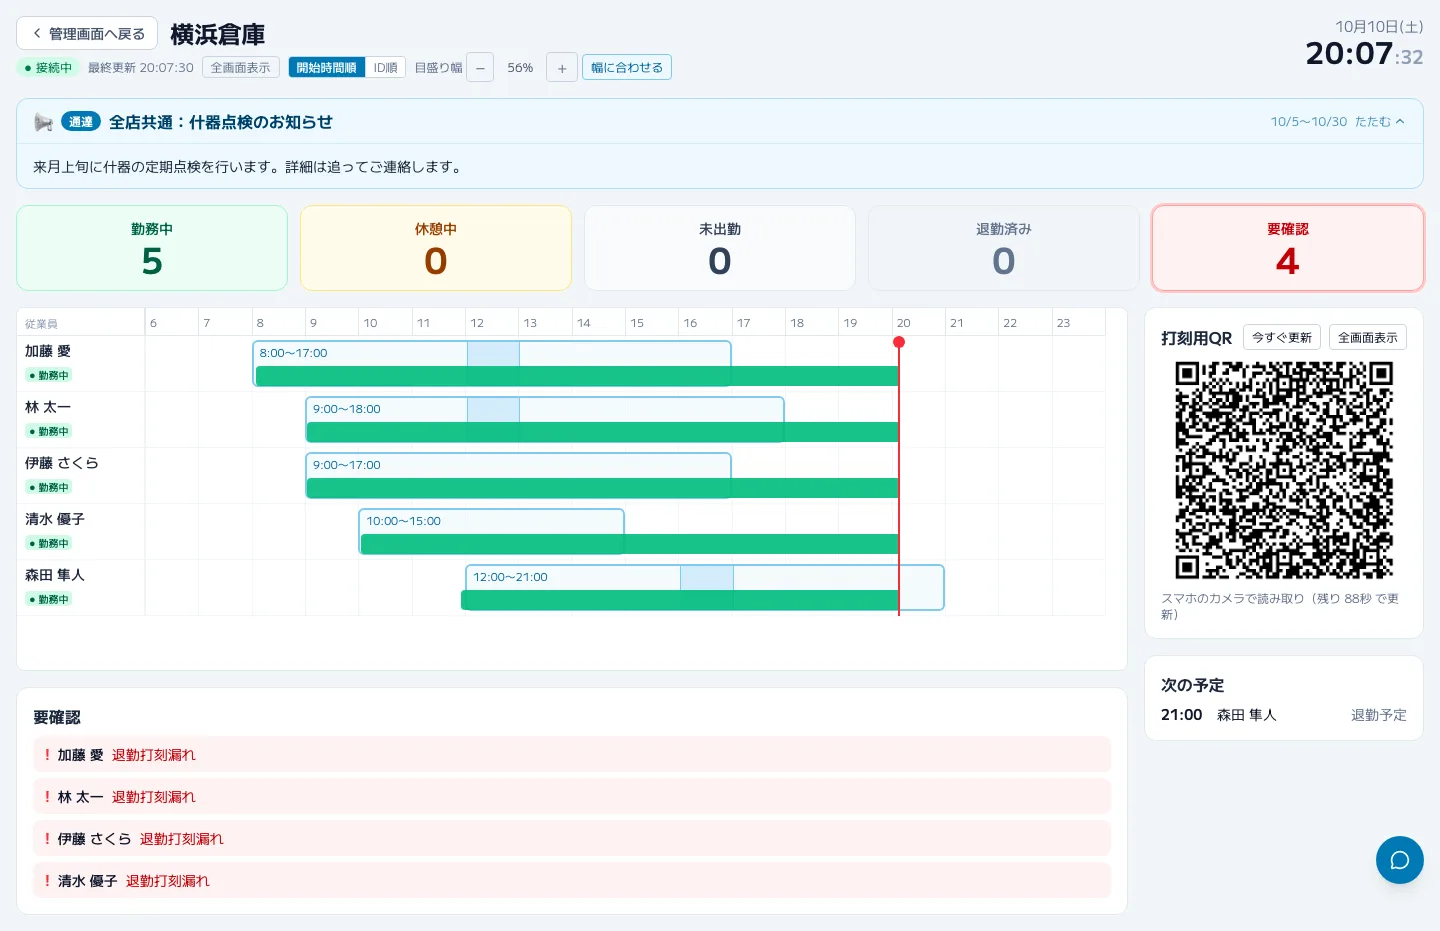Click the 56% scale value
Image resolution: width=1440 pixels, height=931 pixels.
[520, 68]
